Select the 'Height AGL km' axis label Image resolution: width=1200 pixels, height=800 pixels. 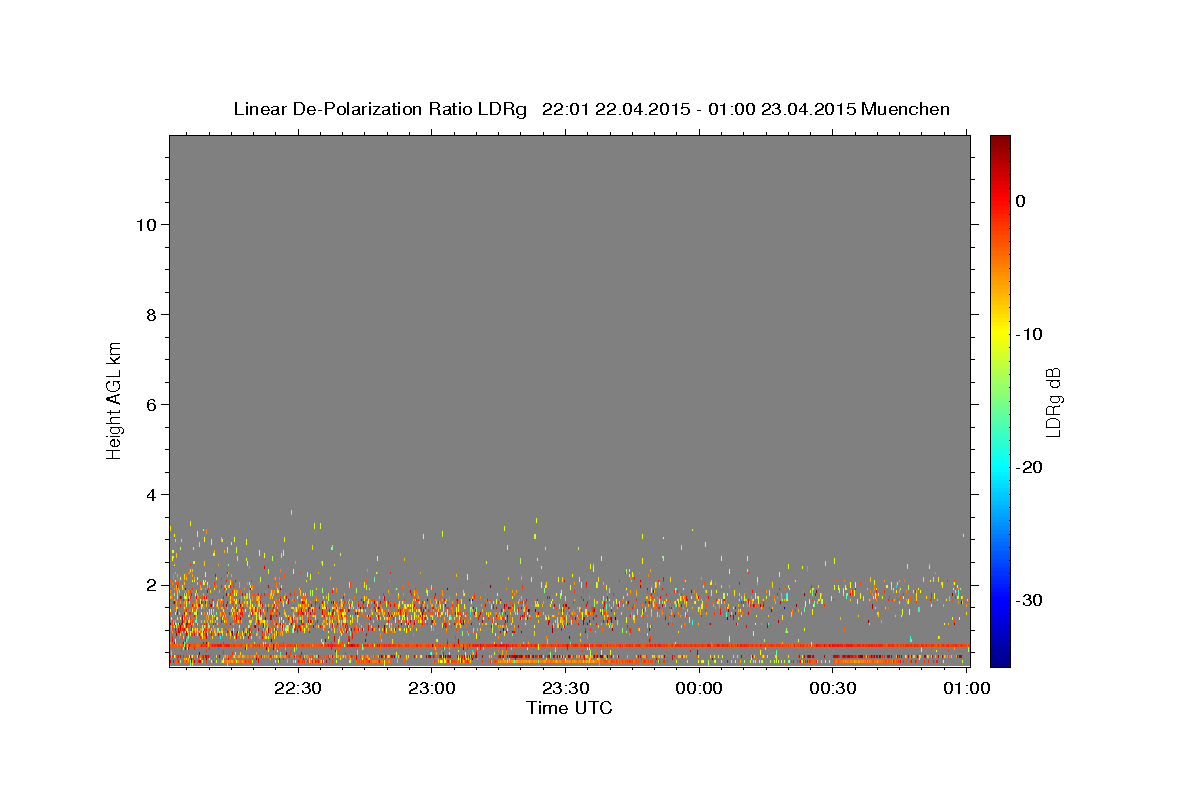coord(114,399)
